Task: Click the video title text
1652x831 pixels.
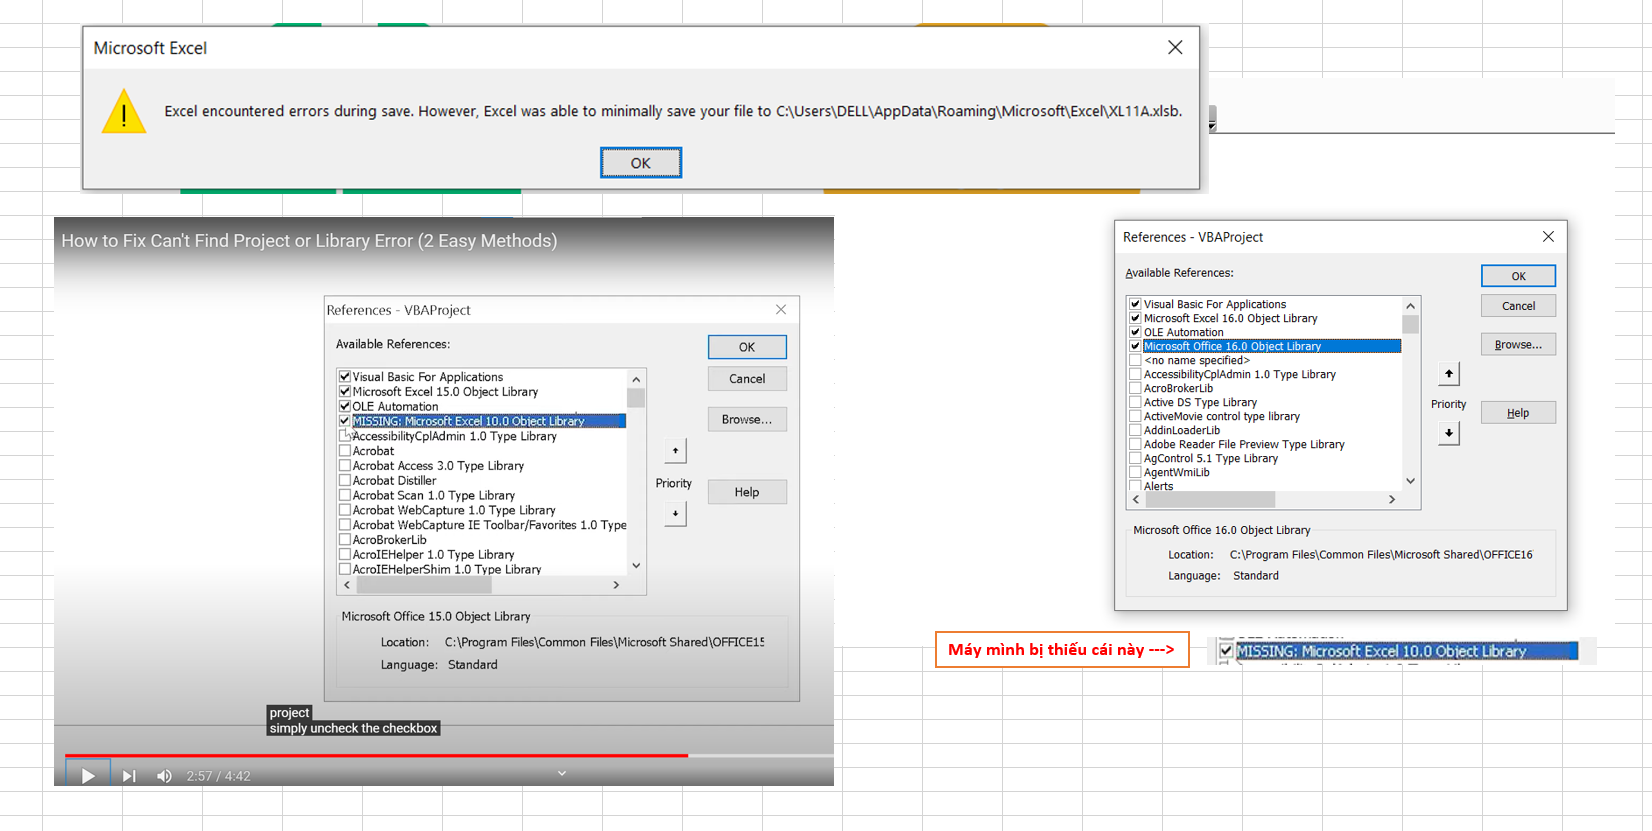Action: click(309, 241)
